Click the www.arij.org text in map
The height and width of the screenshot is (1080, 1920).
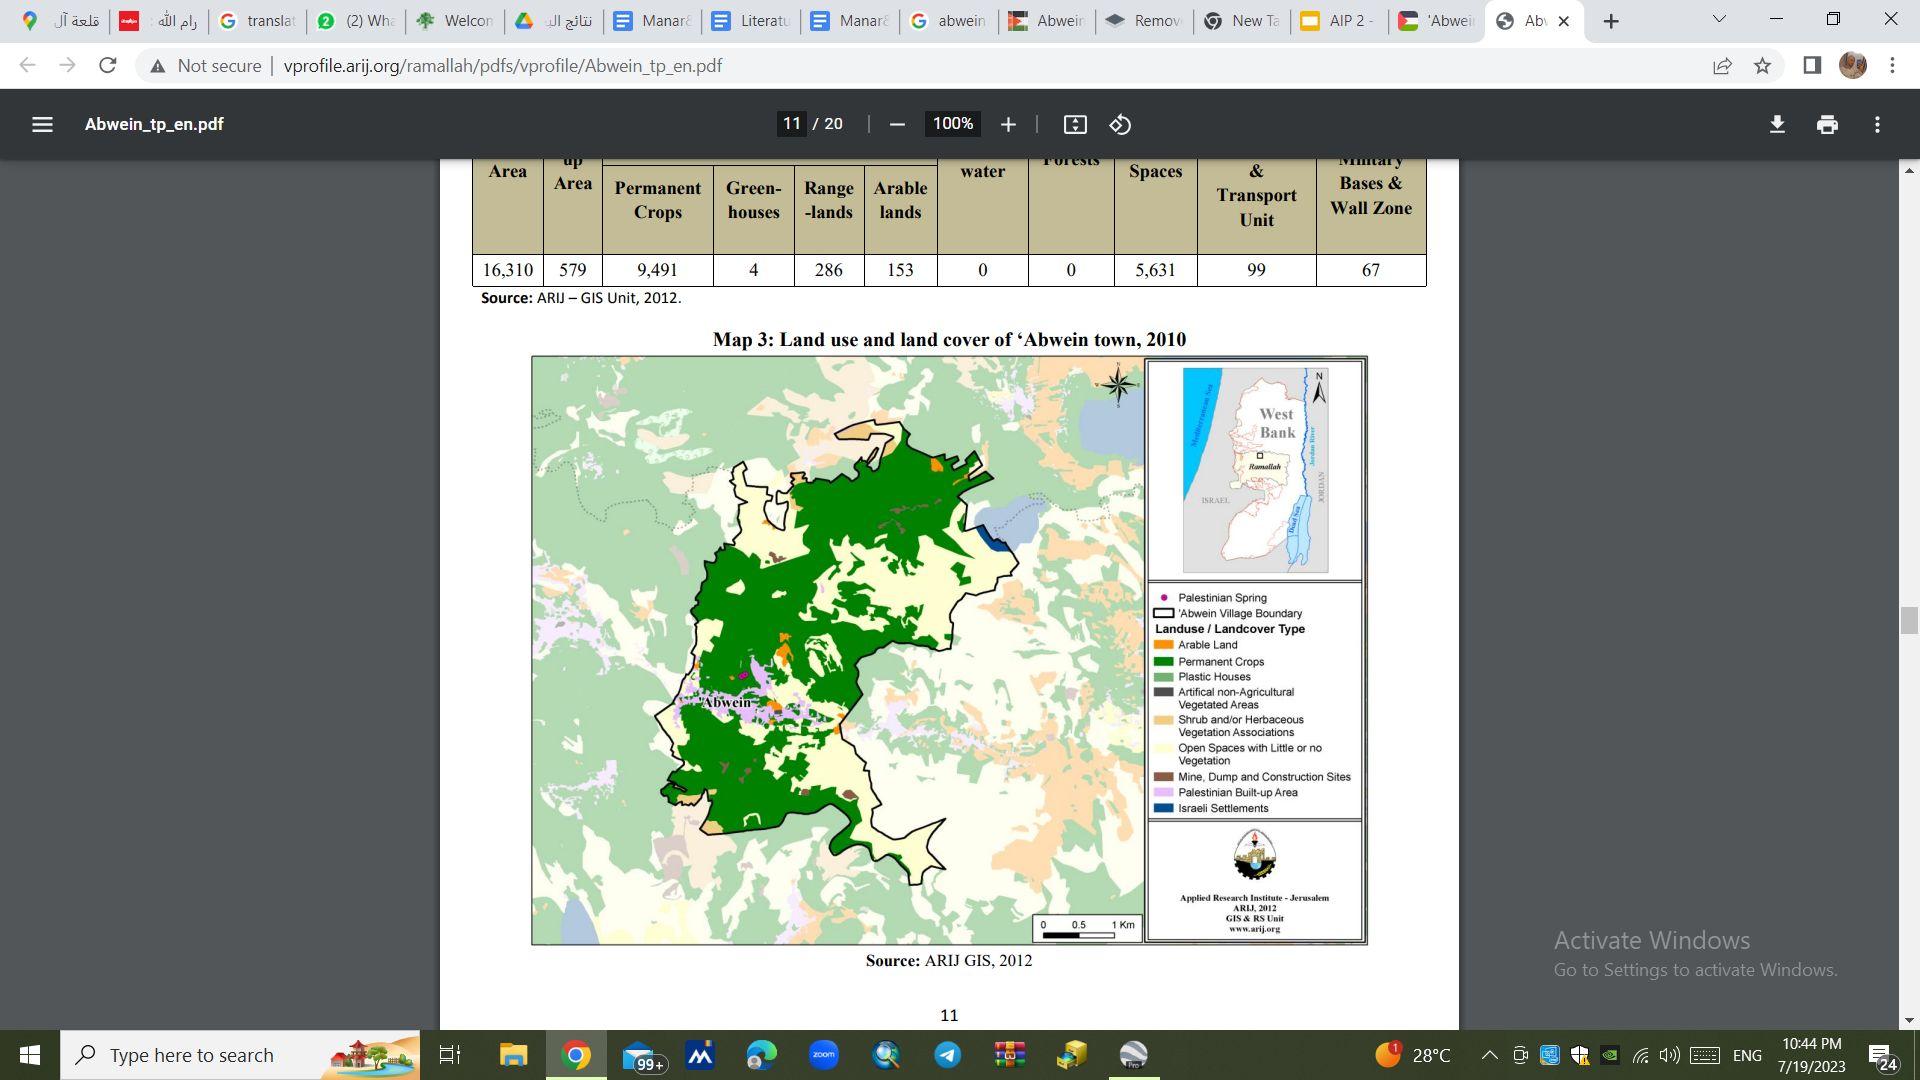[1254, 929]
